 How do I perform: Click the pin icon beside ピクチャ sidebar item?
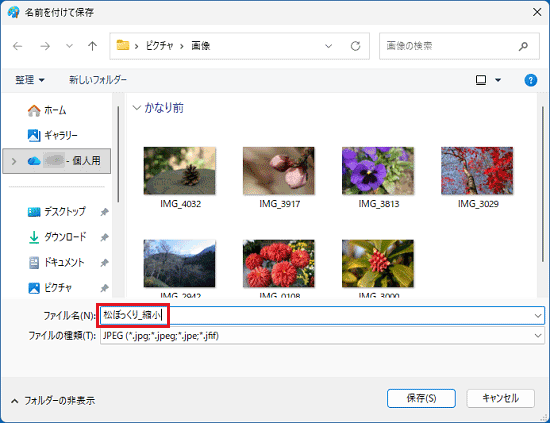click(104, 288)
